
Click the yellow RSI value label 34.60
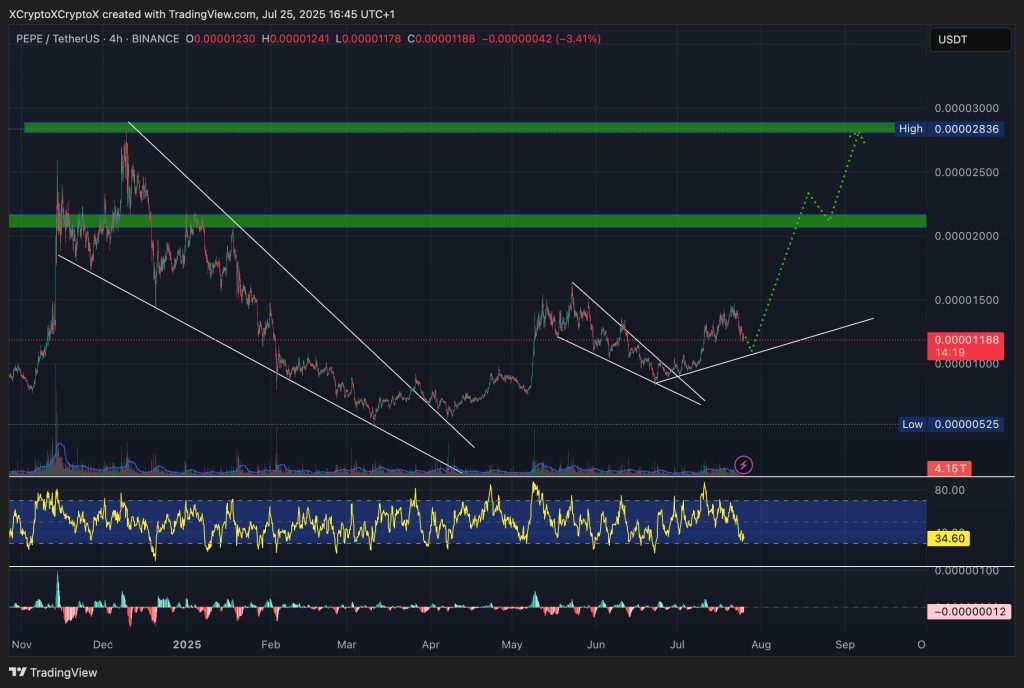948,538
